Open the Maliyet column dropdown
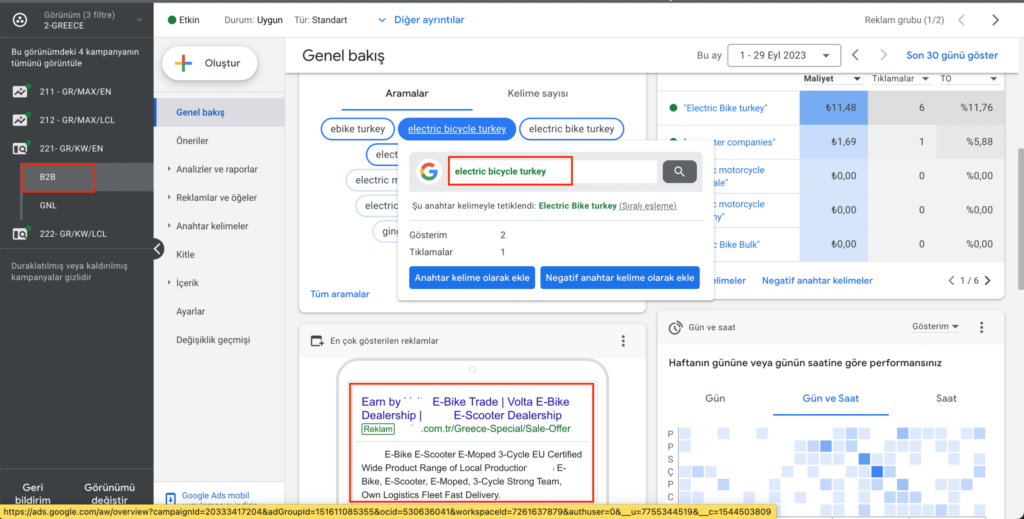Screen dimensions: 1024x519 (x=832, y=79)
